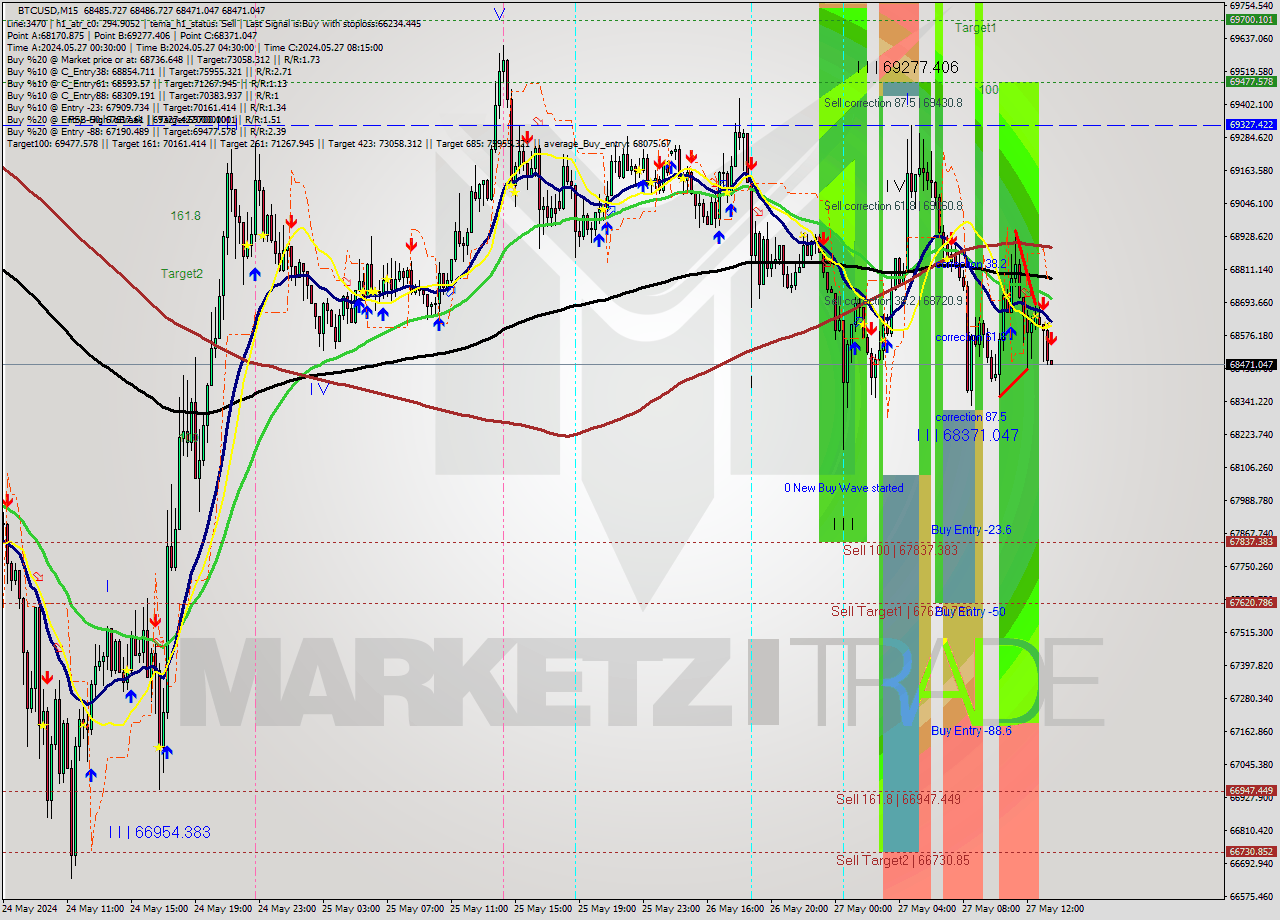Click the blue 'correction 61.8' label

pos(970,337)
